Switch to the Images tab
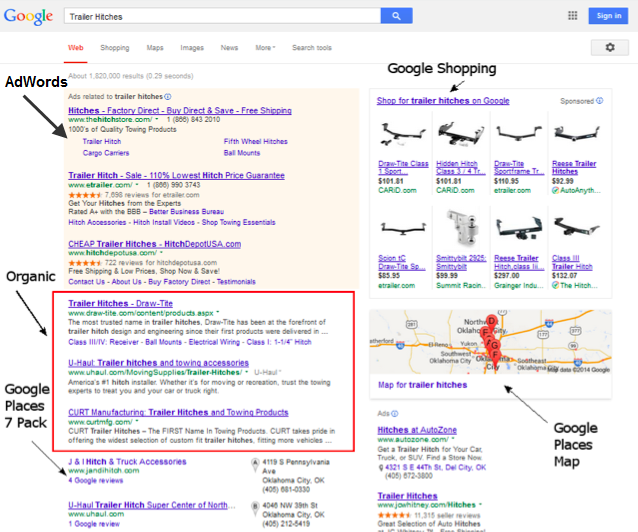This screenshot has width=638, height=532. point(192,48)
